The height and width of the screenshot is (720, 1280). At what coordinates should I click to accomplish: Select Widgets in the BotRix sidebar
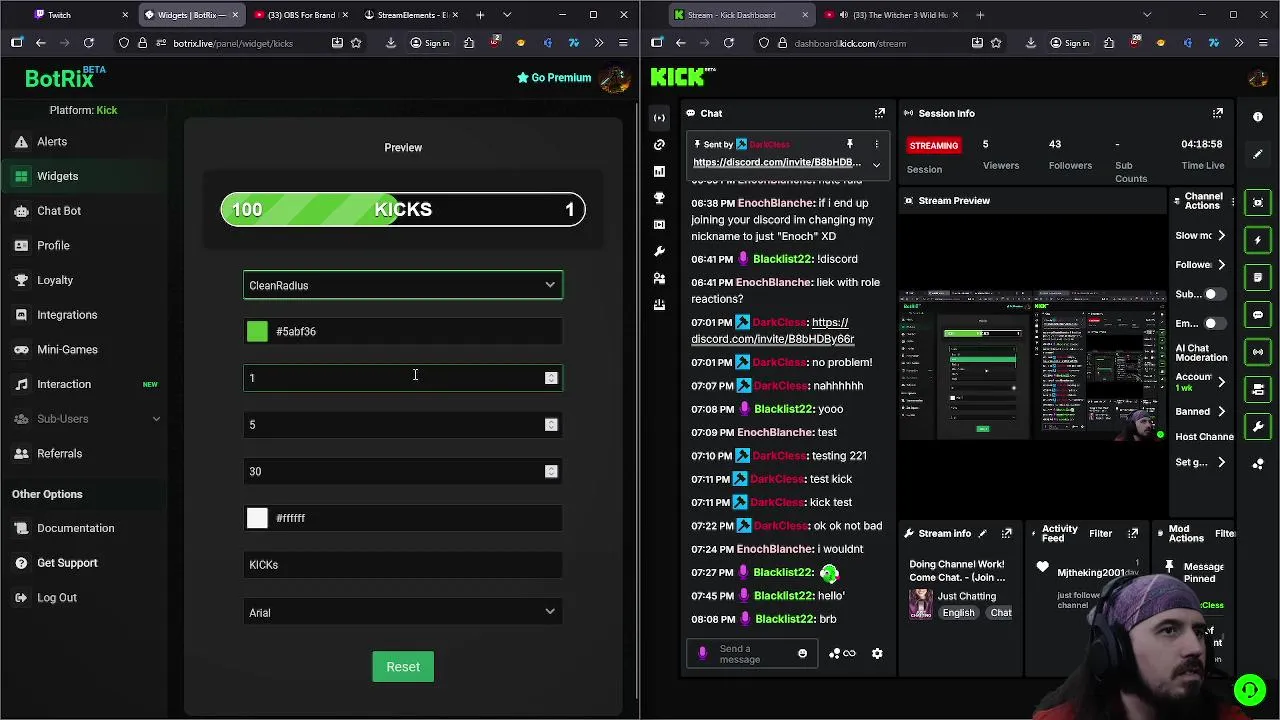click(57, 176)
